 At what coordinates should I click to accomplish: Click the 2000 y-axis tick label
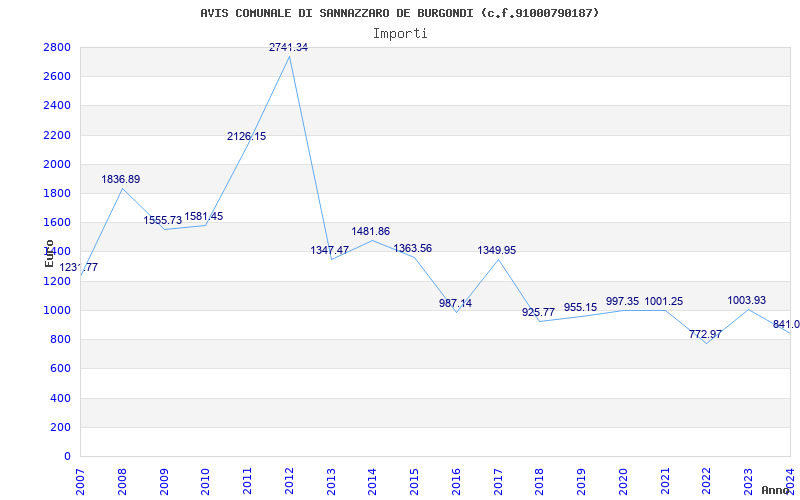point(57,164)
